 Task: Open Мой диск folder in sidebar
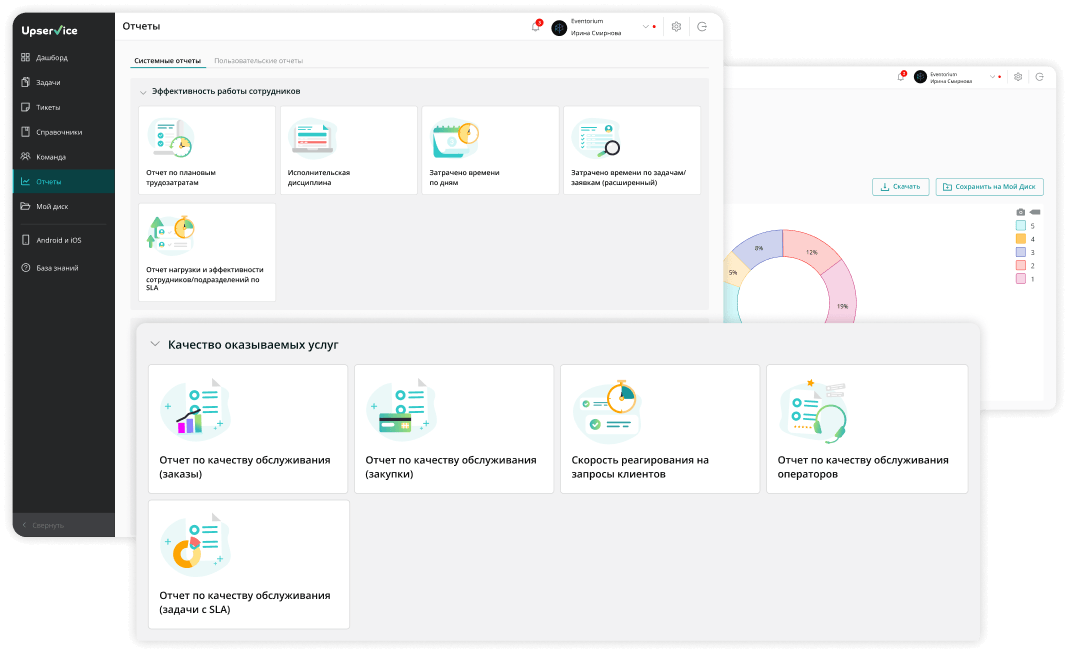click(x=50, y=206)
